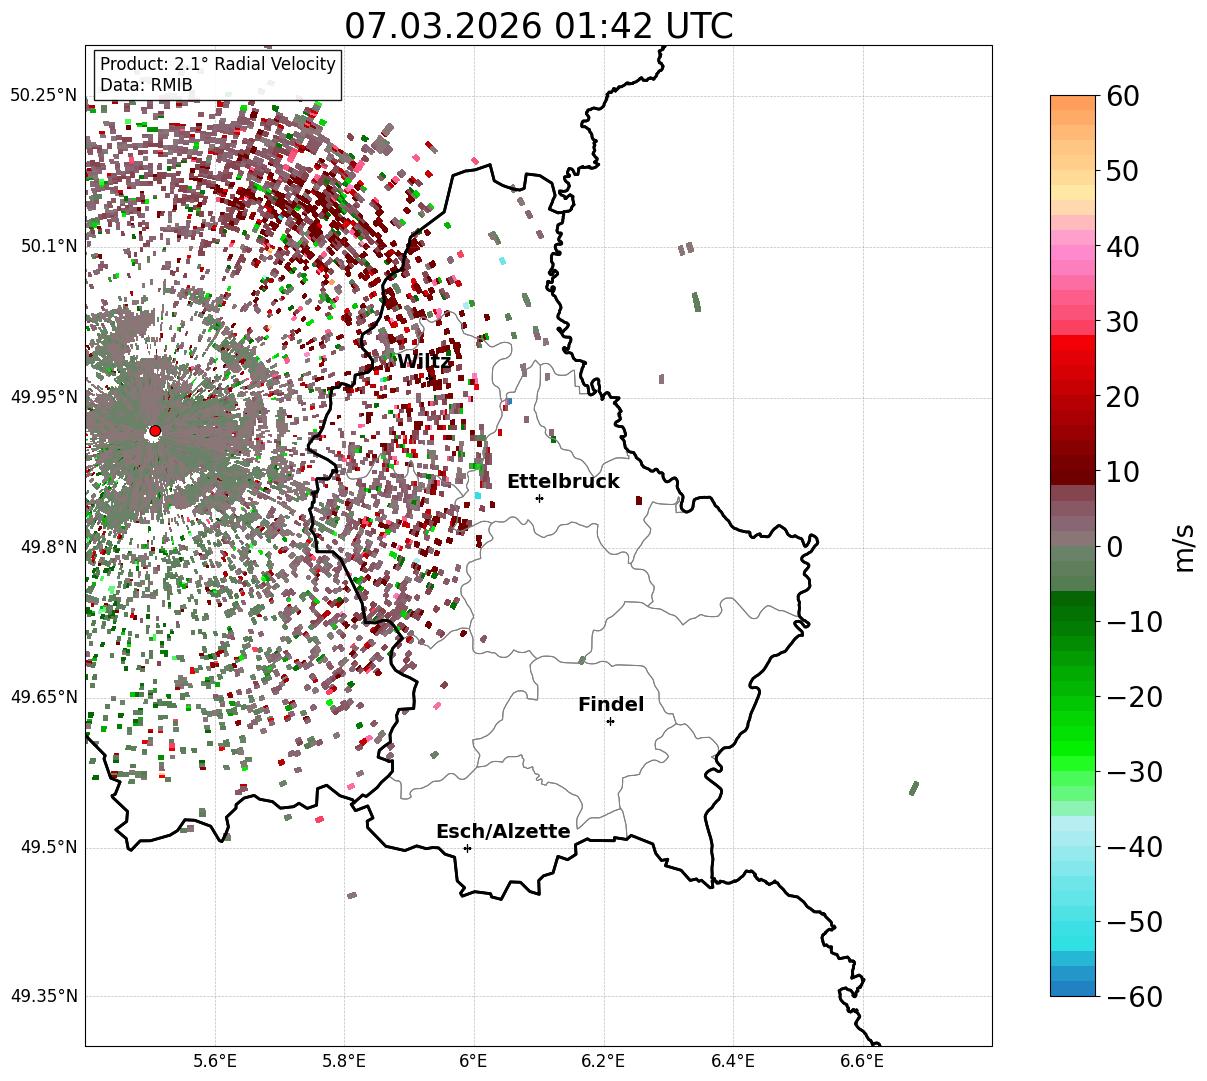Click the 49.8°N latitude tick label
This screenshot has width=1207, height=1081.
(47, 547)
